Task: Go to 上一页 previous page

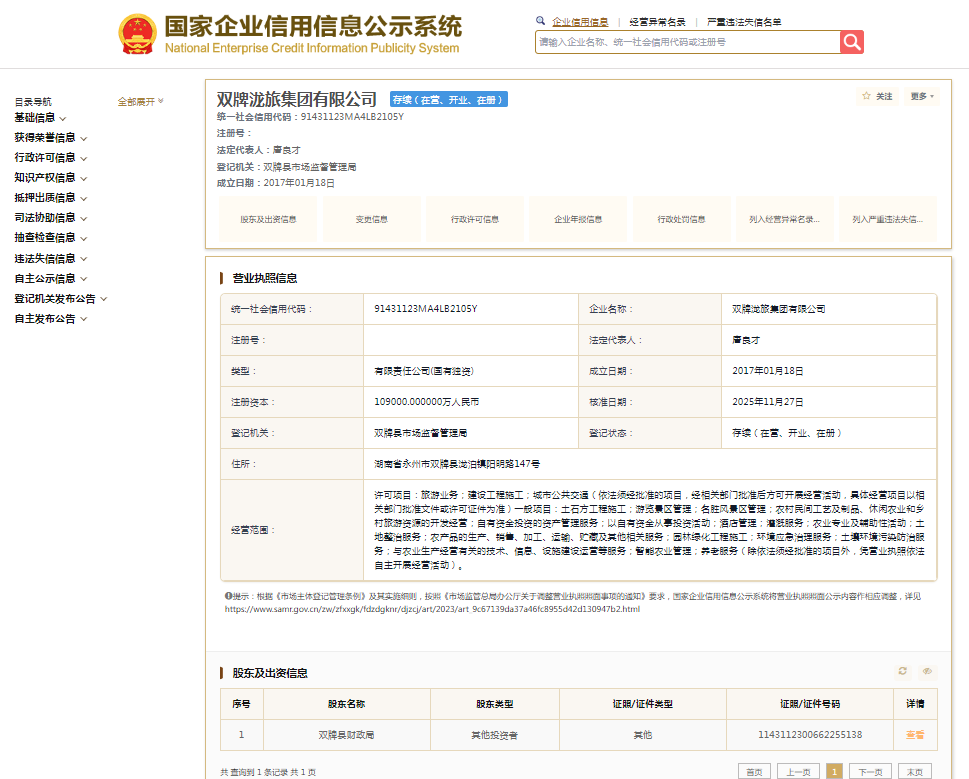Action: pyautogui.click(x=798, y=772)
